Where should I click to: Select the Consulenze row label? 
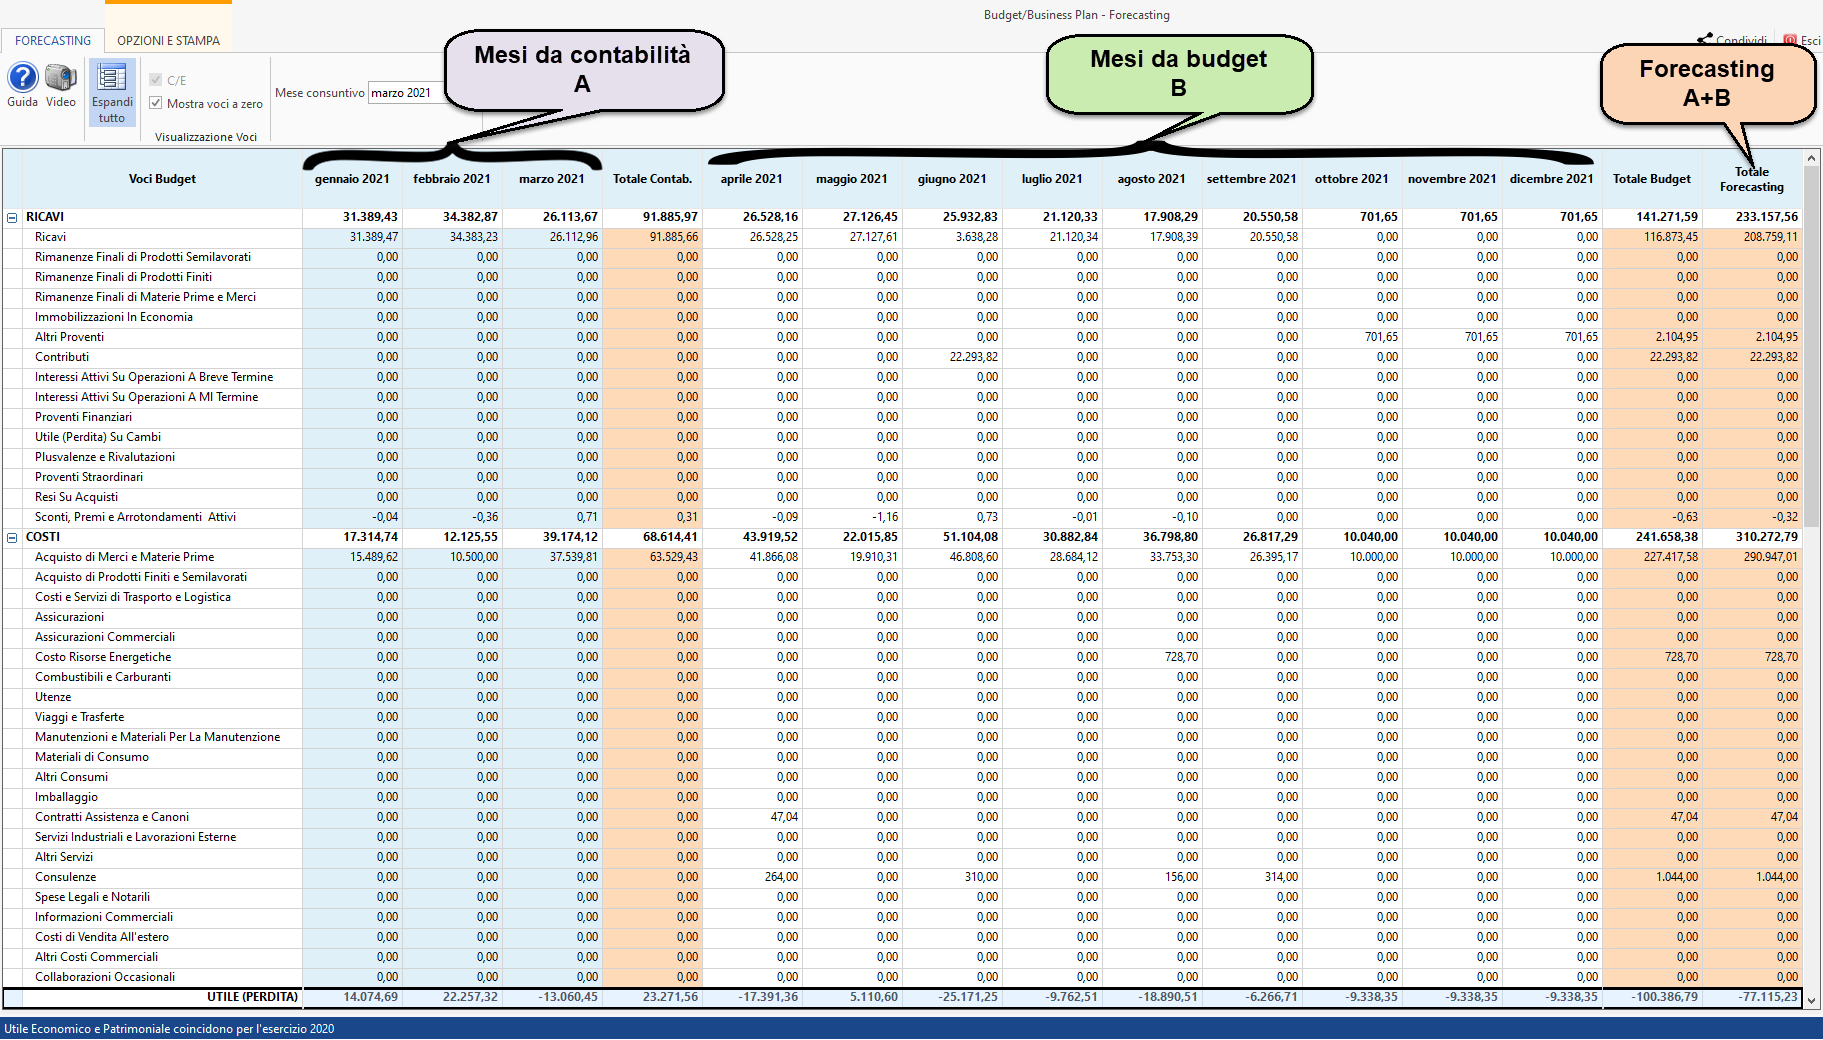coord(66,877)
